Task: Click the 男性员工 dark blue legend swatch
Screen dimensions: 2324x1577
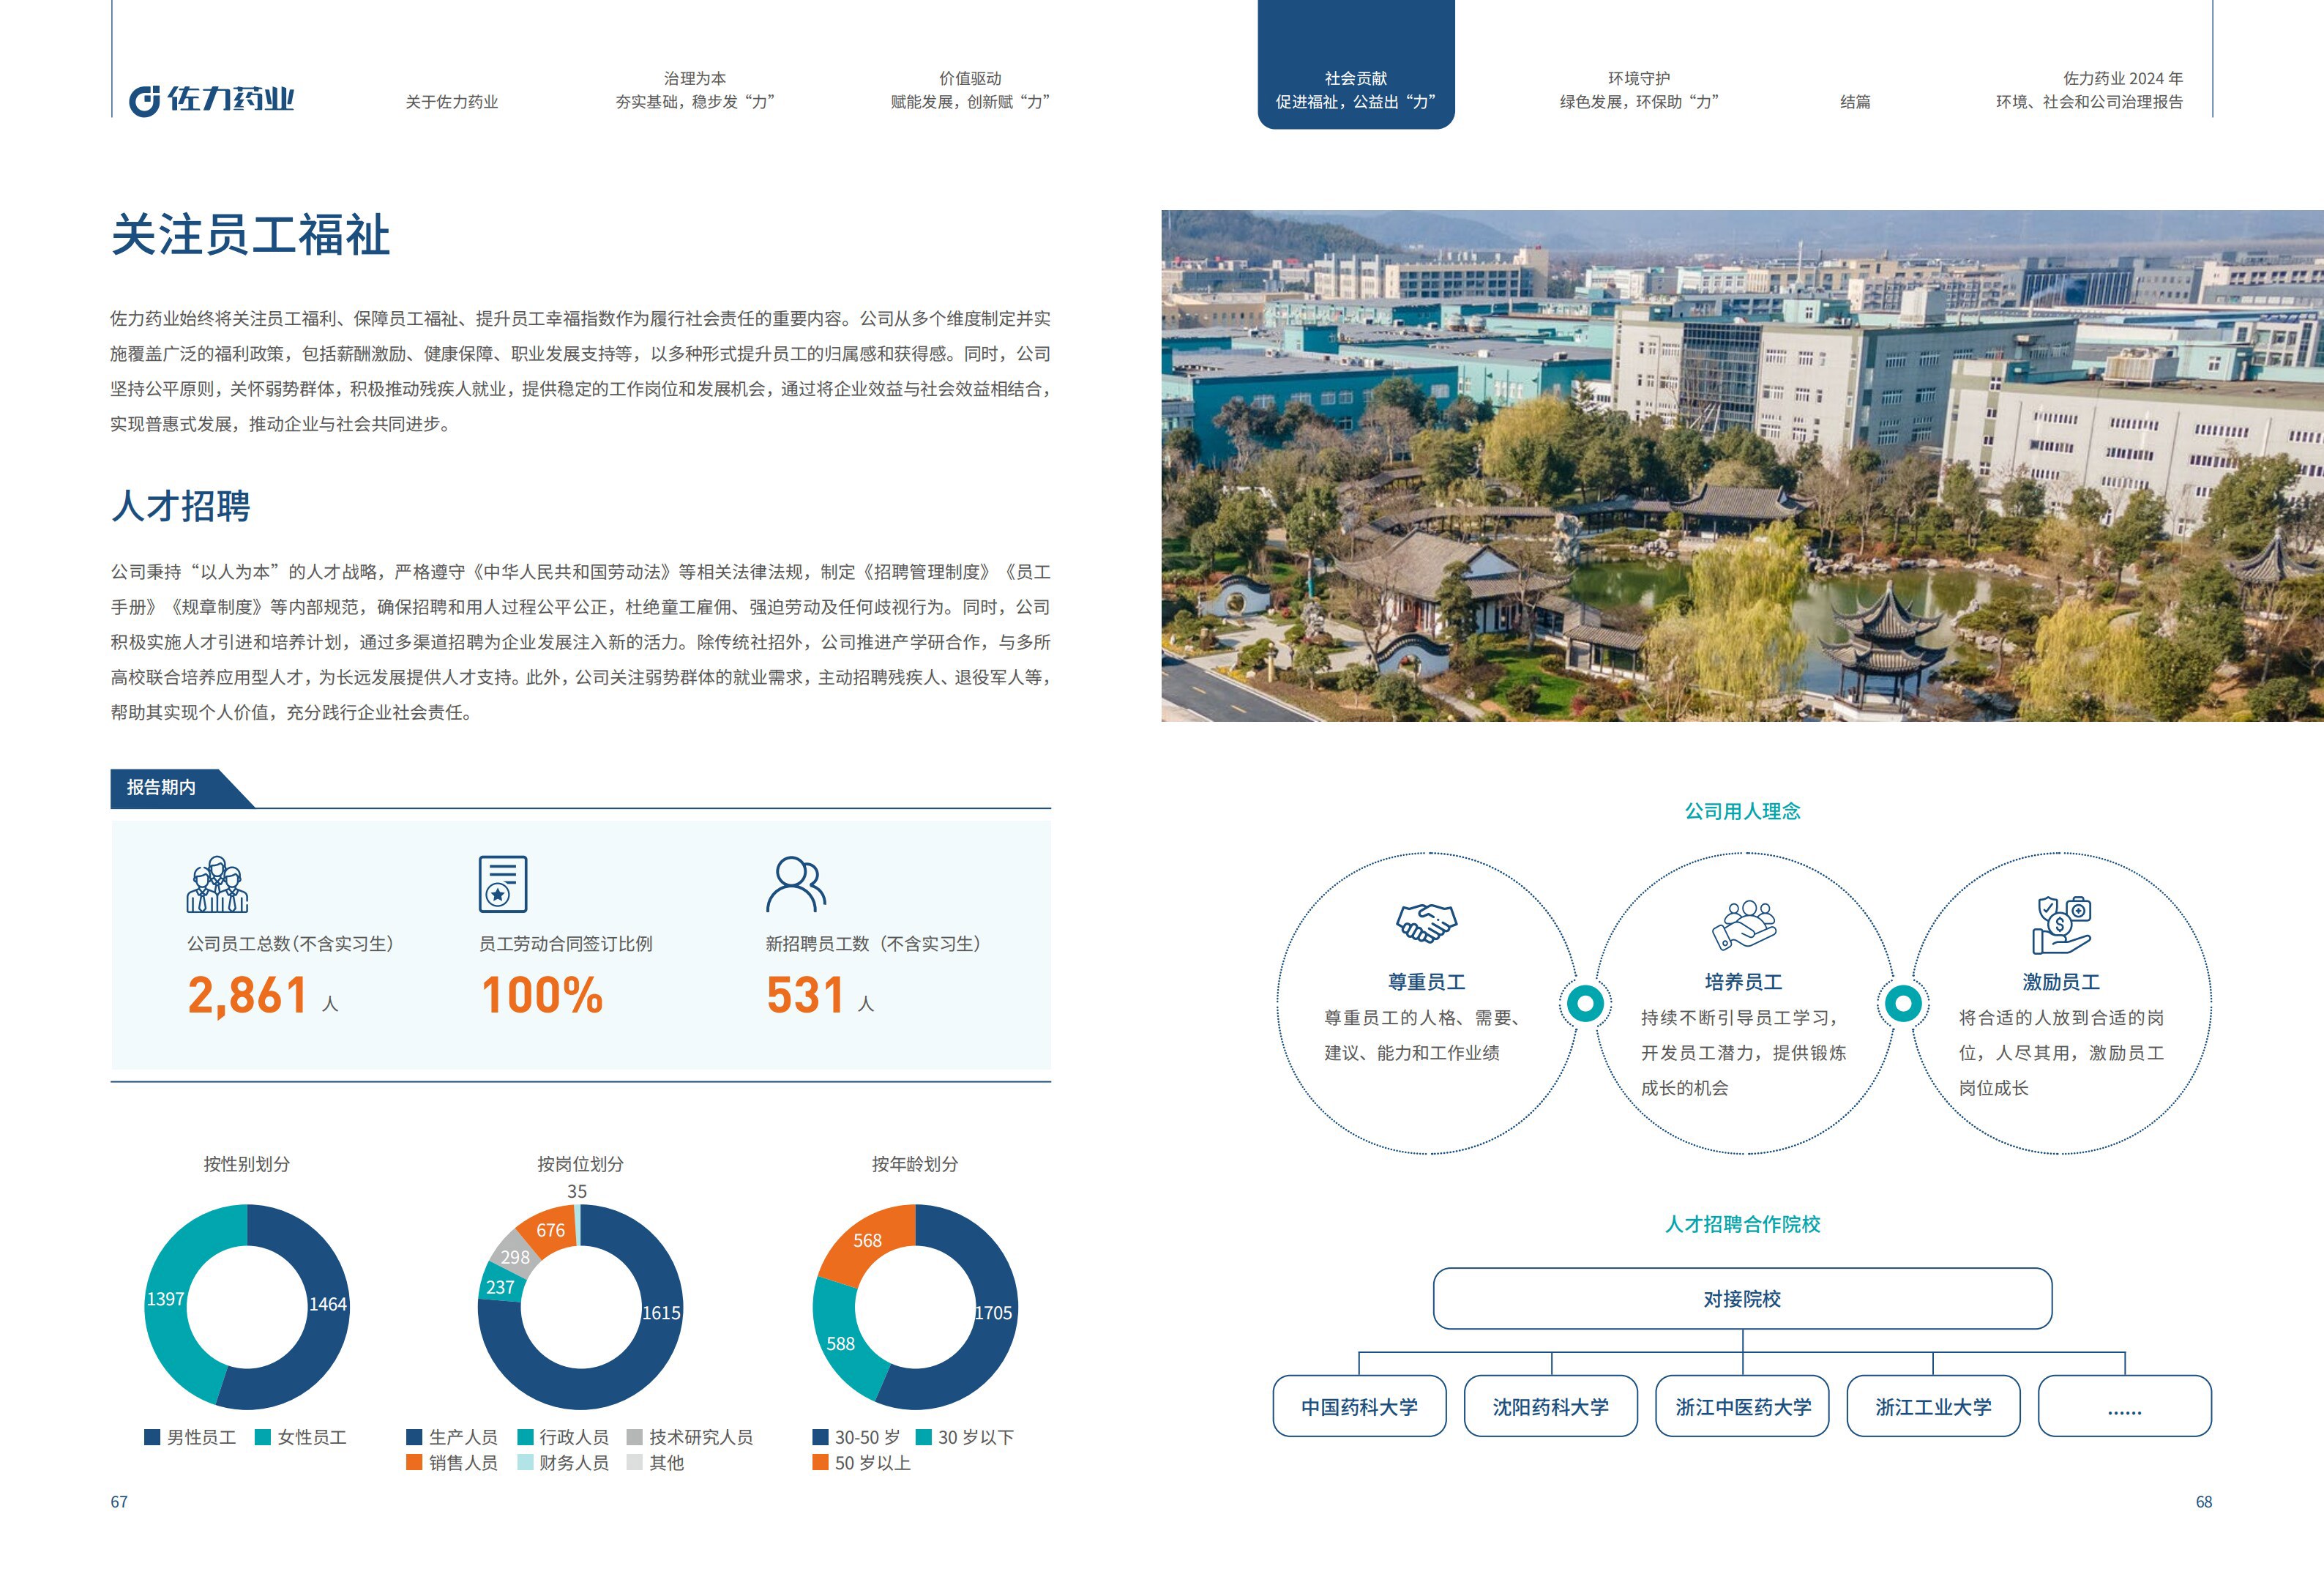Action: [152, 1437]
